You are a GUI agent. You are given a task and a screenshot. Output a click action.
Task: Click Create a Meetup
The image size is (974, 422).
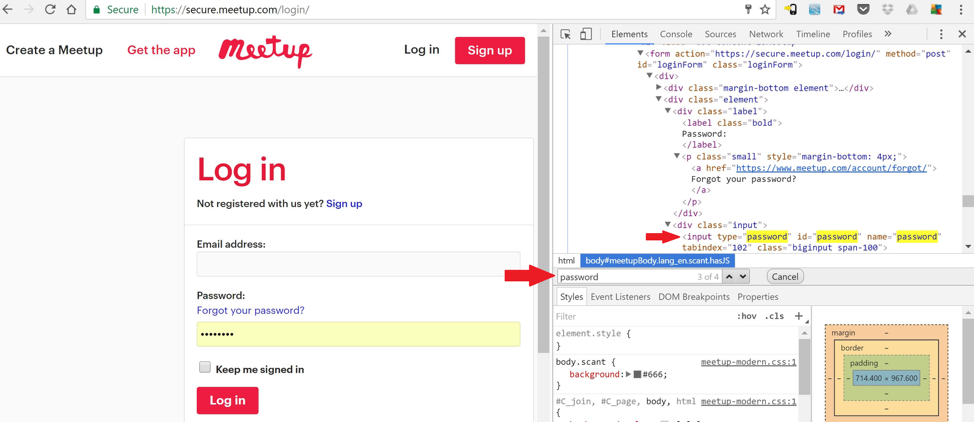pyautogui.click(x=55, y=50)
